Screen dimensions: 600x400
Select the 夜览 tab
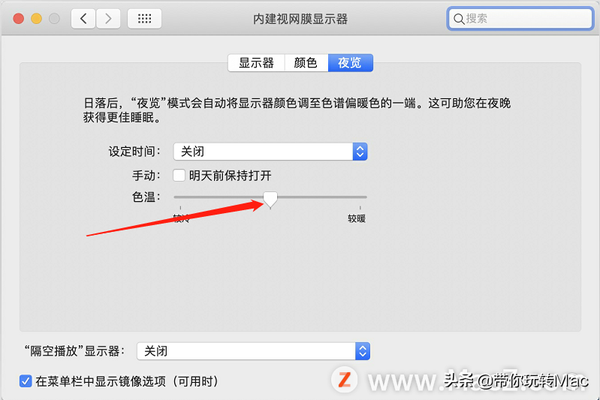[350, 63]
